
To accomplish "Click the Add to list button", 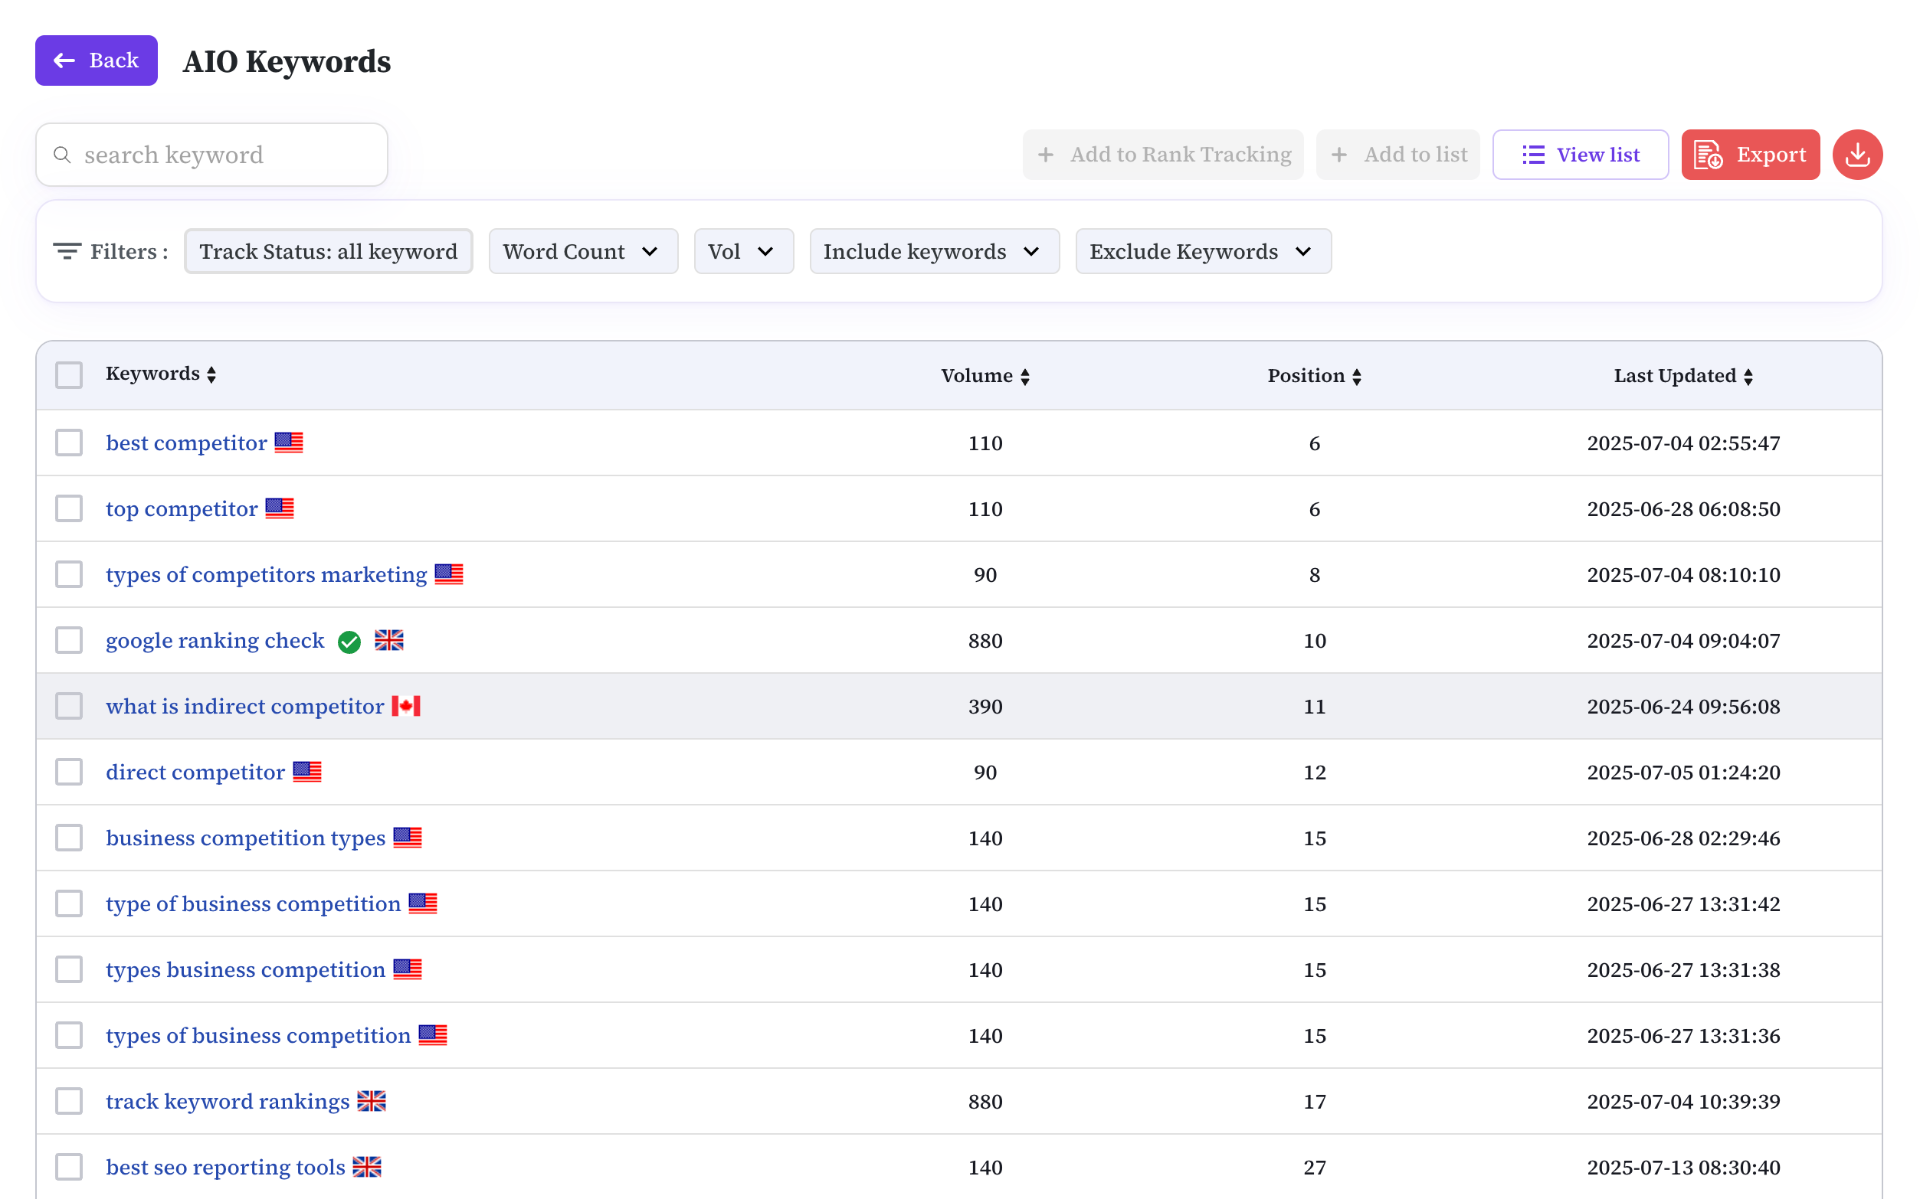I will point(1398,155).
